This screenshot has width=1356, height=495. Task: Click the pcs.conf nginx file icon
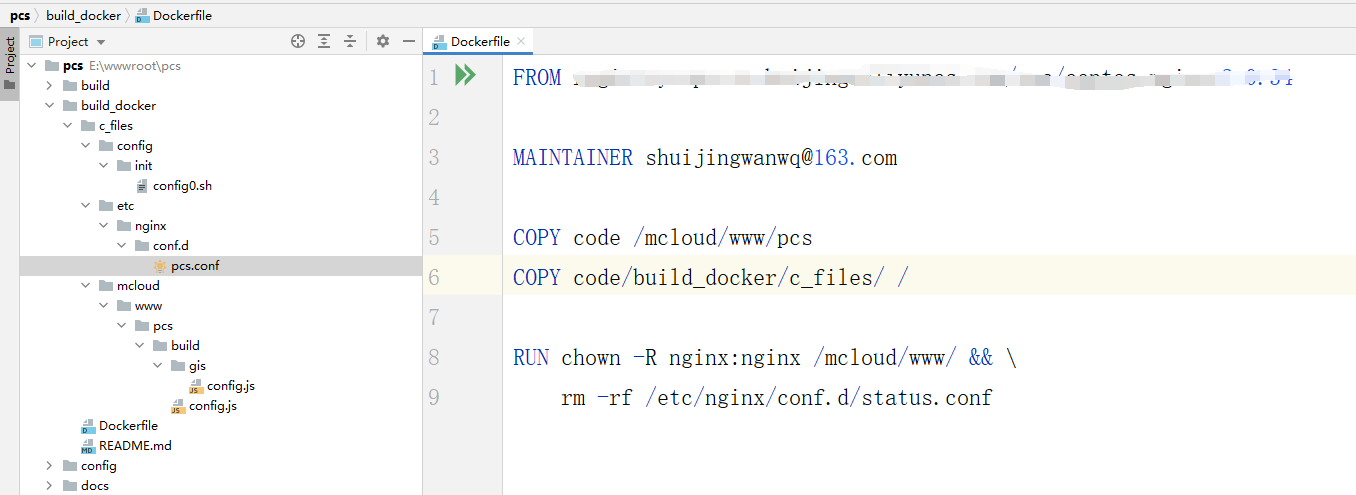pos(160,266)
